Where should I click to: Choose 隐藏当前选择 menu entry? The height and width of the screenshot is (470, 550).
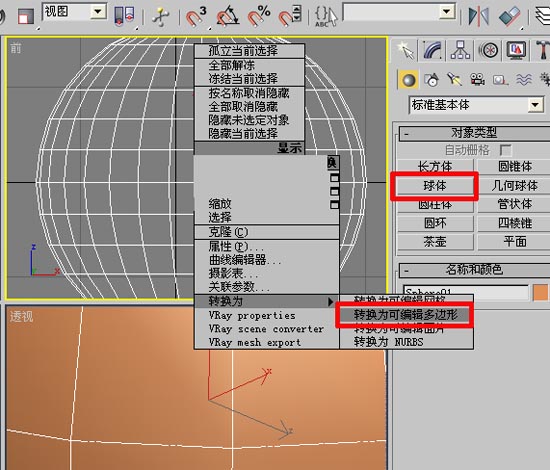249,133
